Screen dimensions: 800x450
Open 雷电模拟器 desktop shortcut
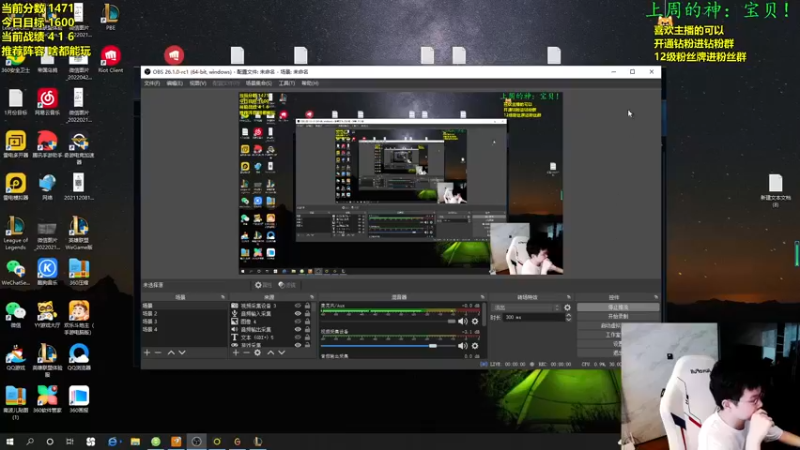point(15,187)
